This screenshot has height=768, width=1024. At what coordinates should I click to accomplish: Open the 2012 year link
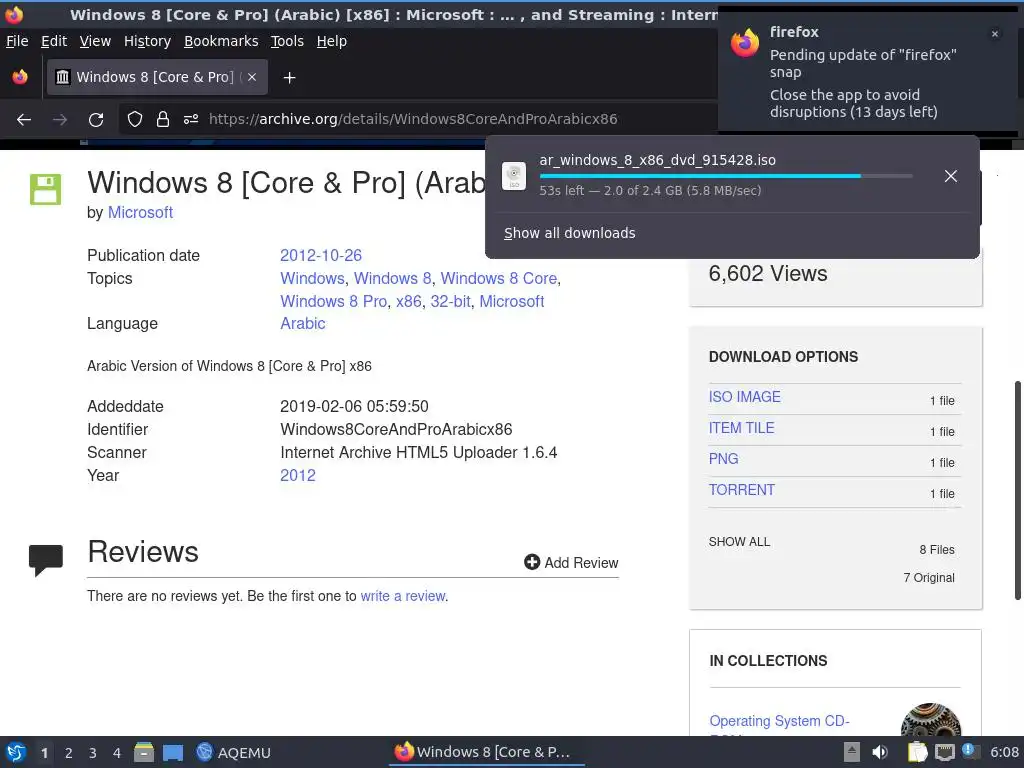pyautogui.click(x=298, y=475)
